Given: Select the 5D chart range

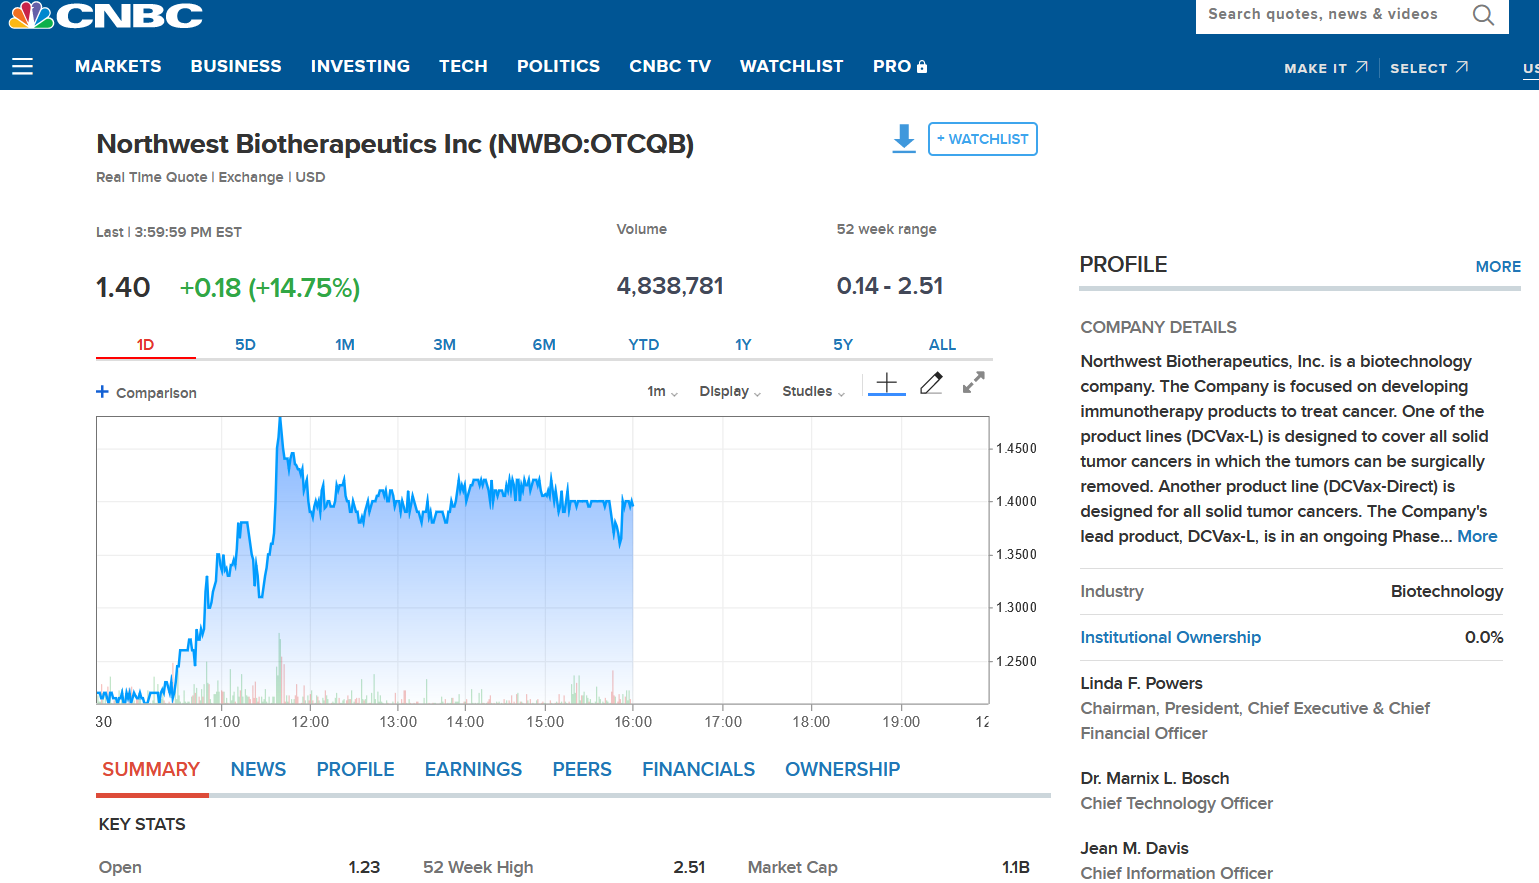Looking at the screenshot, I should [x=245, y=344].
